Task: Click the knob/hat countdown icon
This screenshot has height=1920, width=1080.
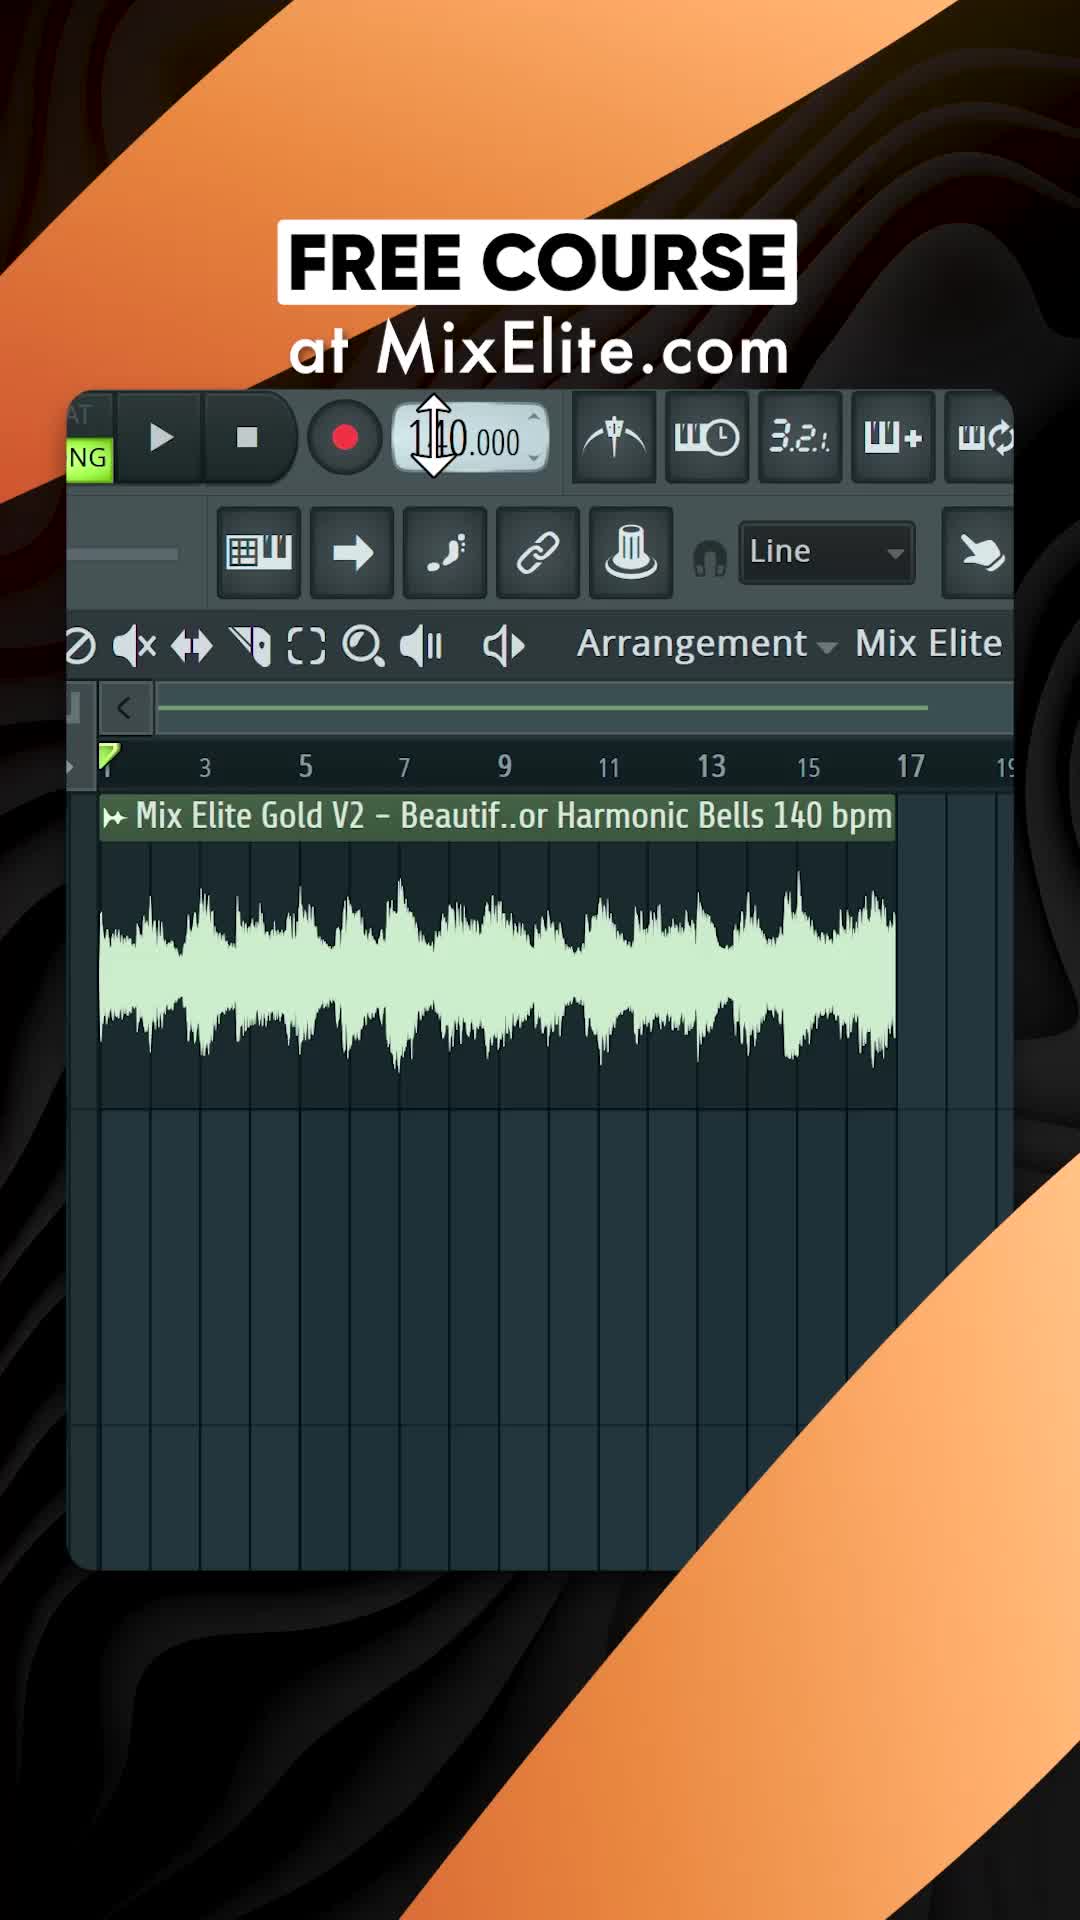Action: [631, 552]
